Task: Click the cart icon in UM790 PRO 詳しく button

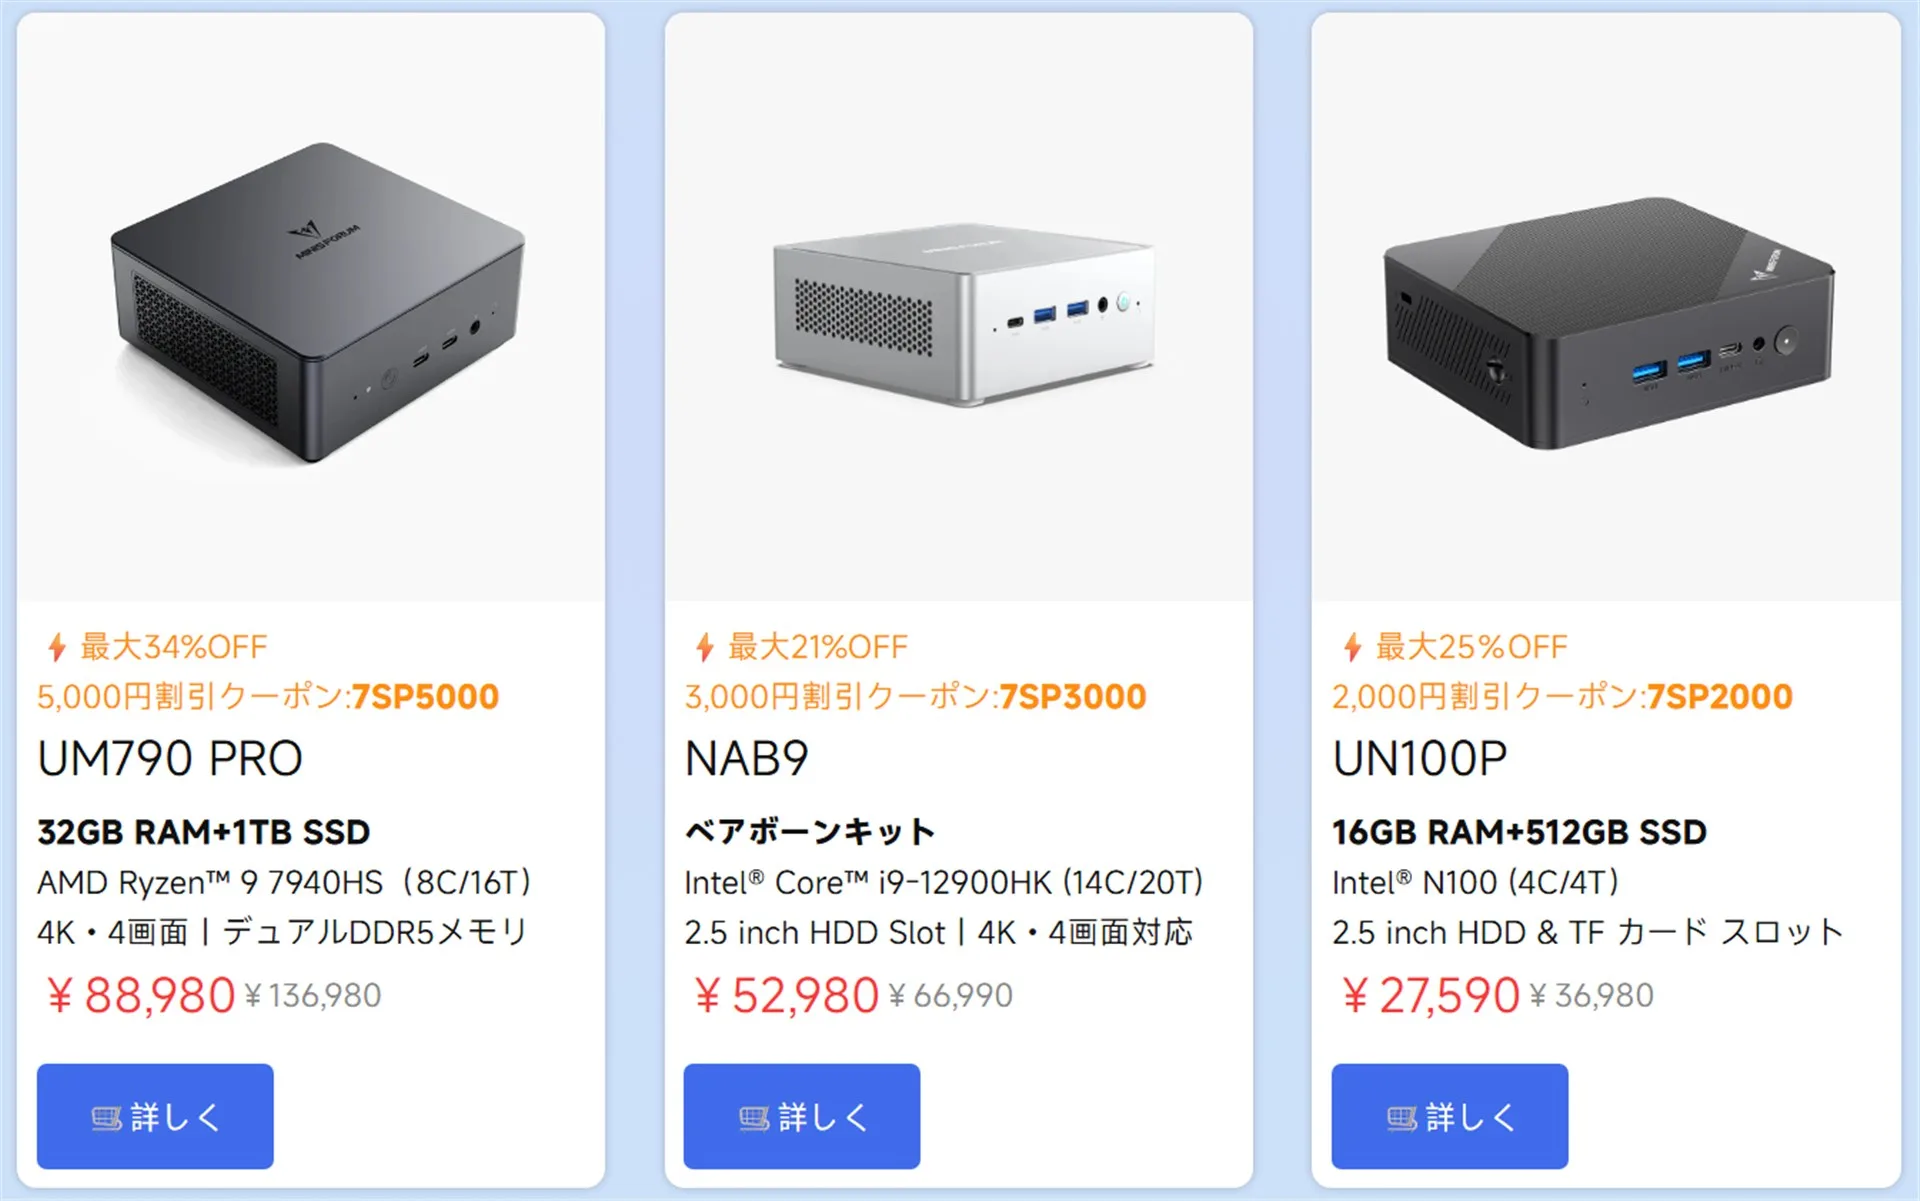Action: point(106,1118)
